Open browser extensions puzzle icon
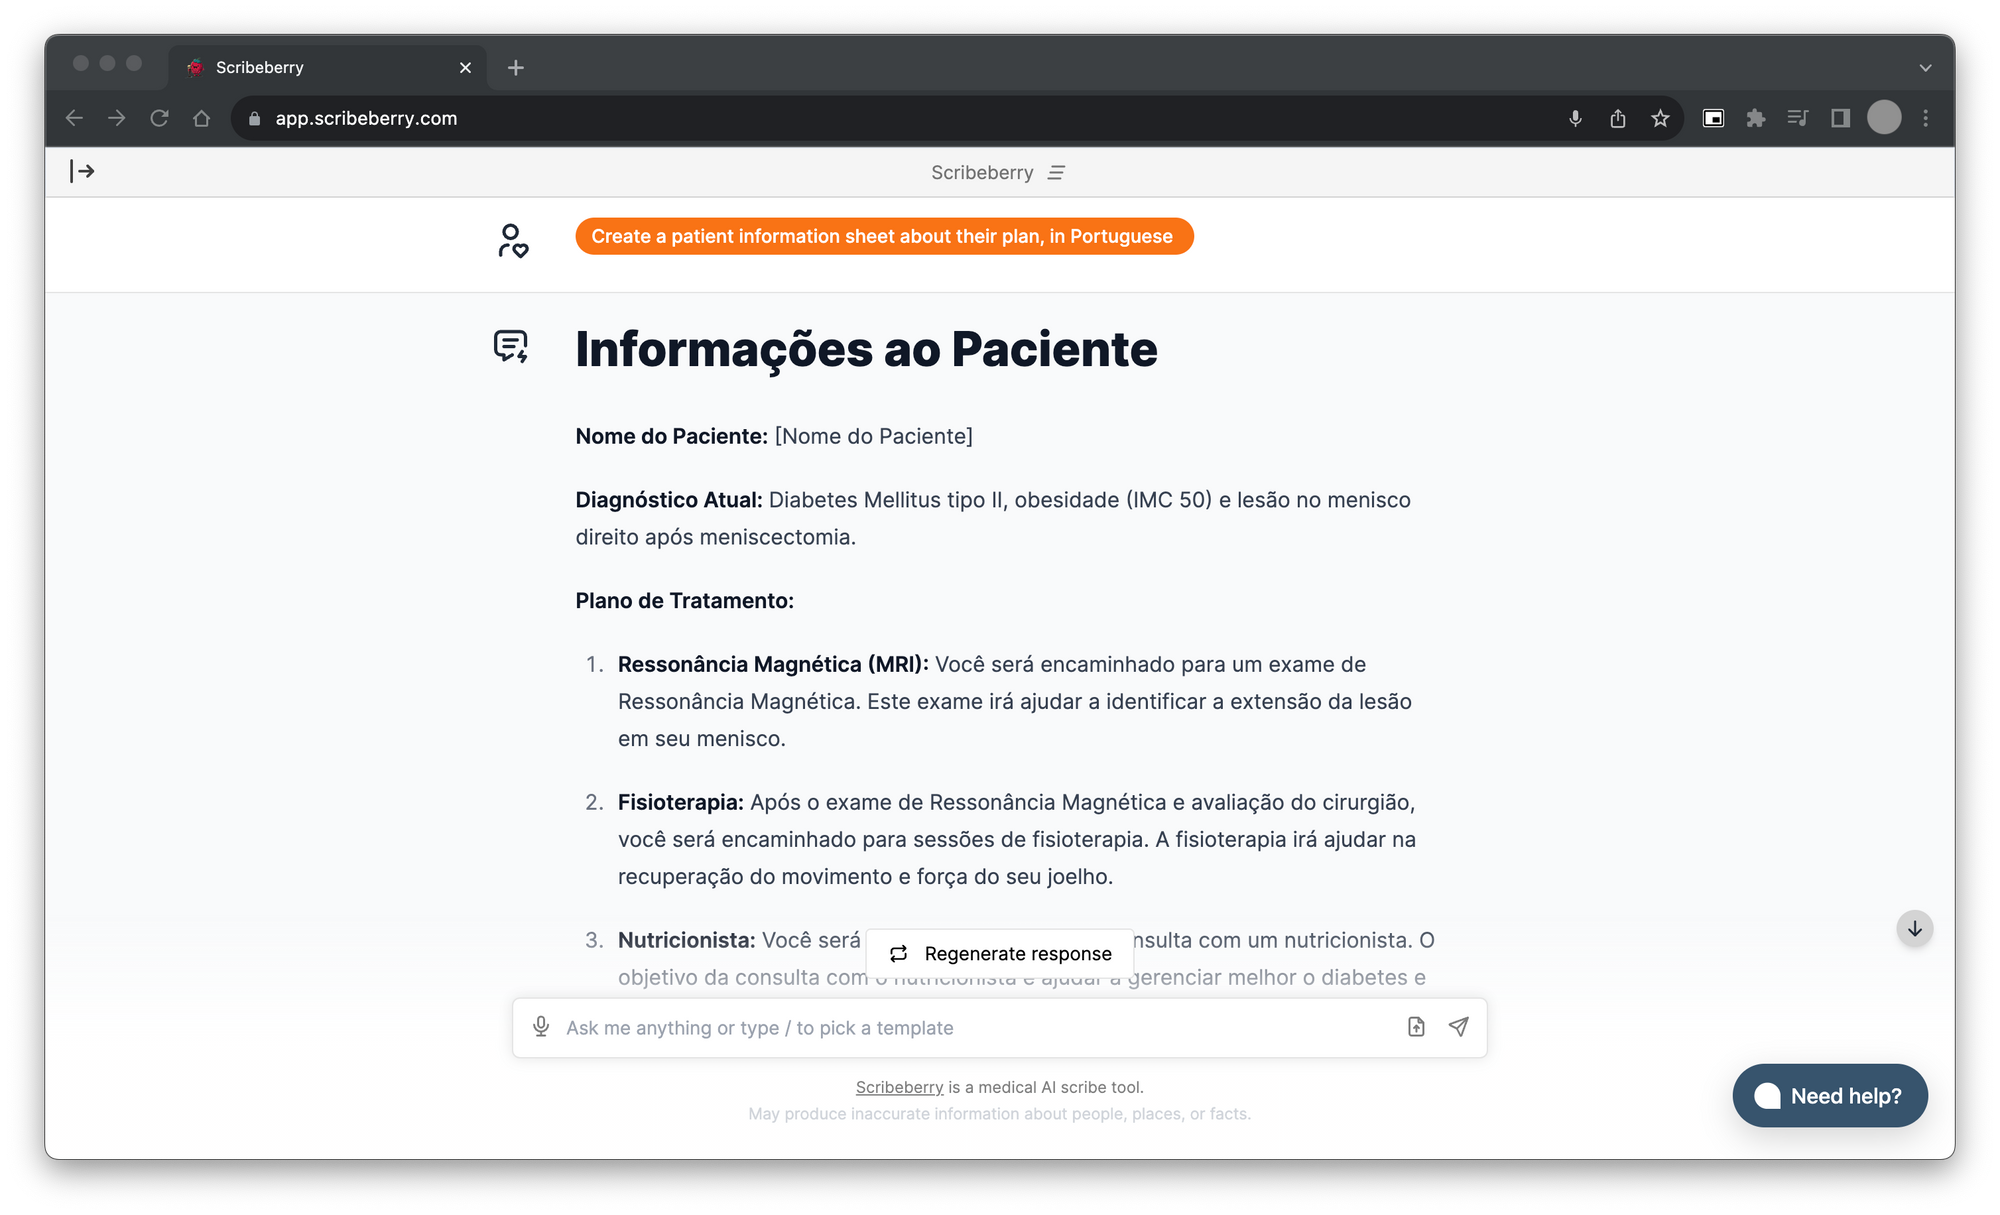This screenshot has width=2000, height=1215. point(1755,118)
